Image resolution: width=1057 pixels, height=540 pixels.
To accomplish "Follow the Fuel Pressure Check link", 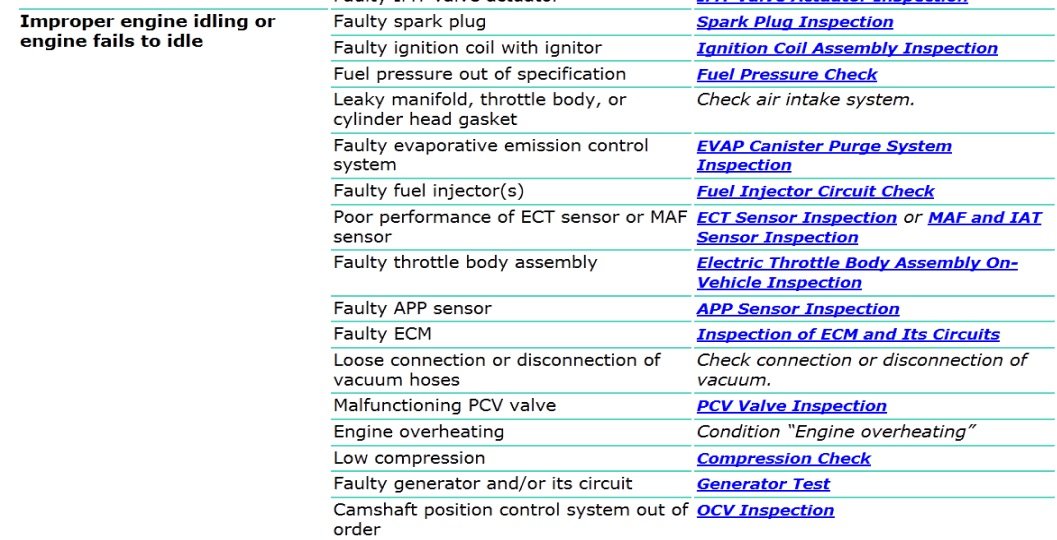I will 787,75.
